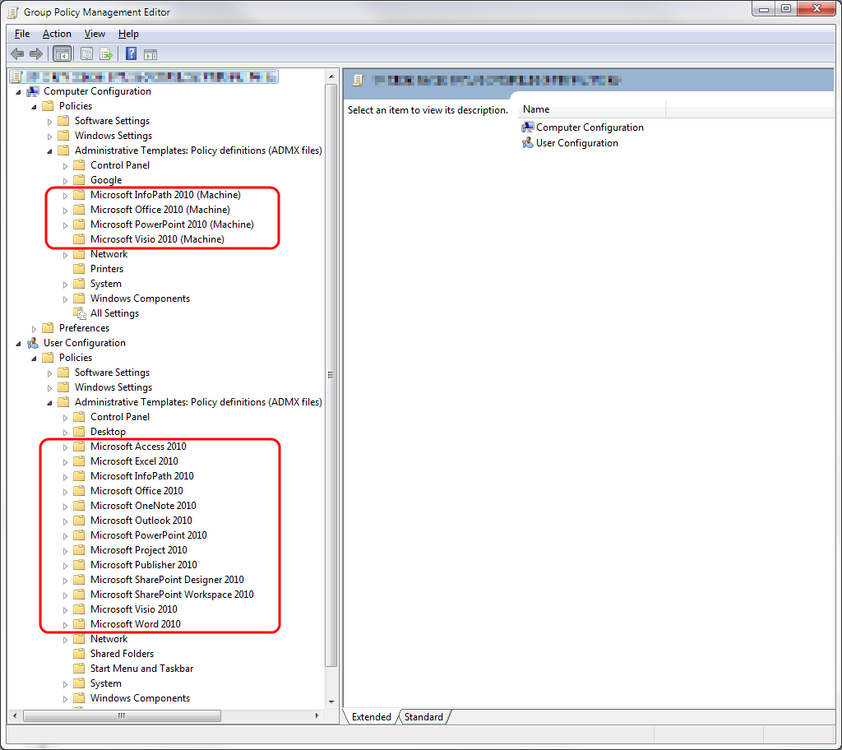Click the Google folder icon

(79, 180)
